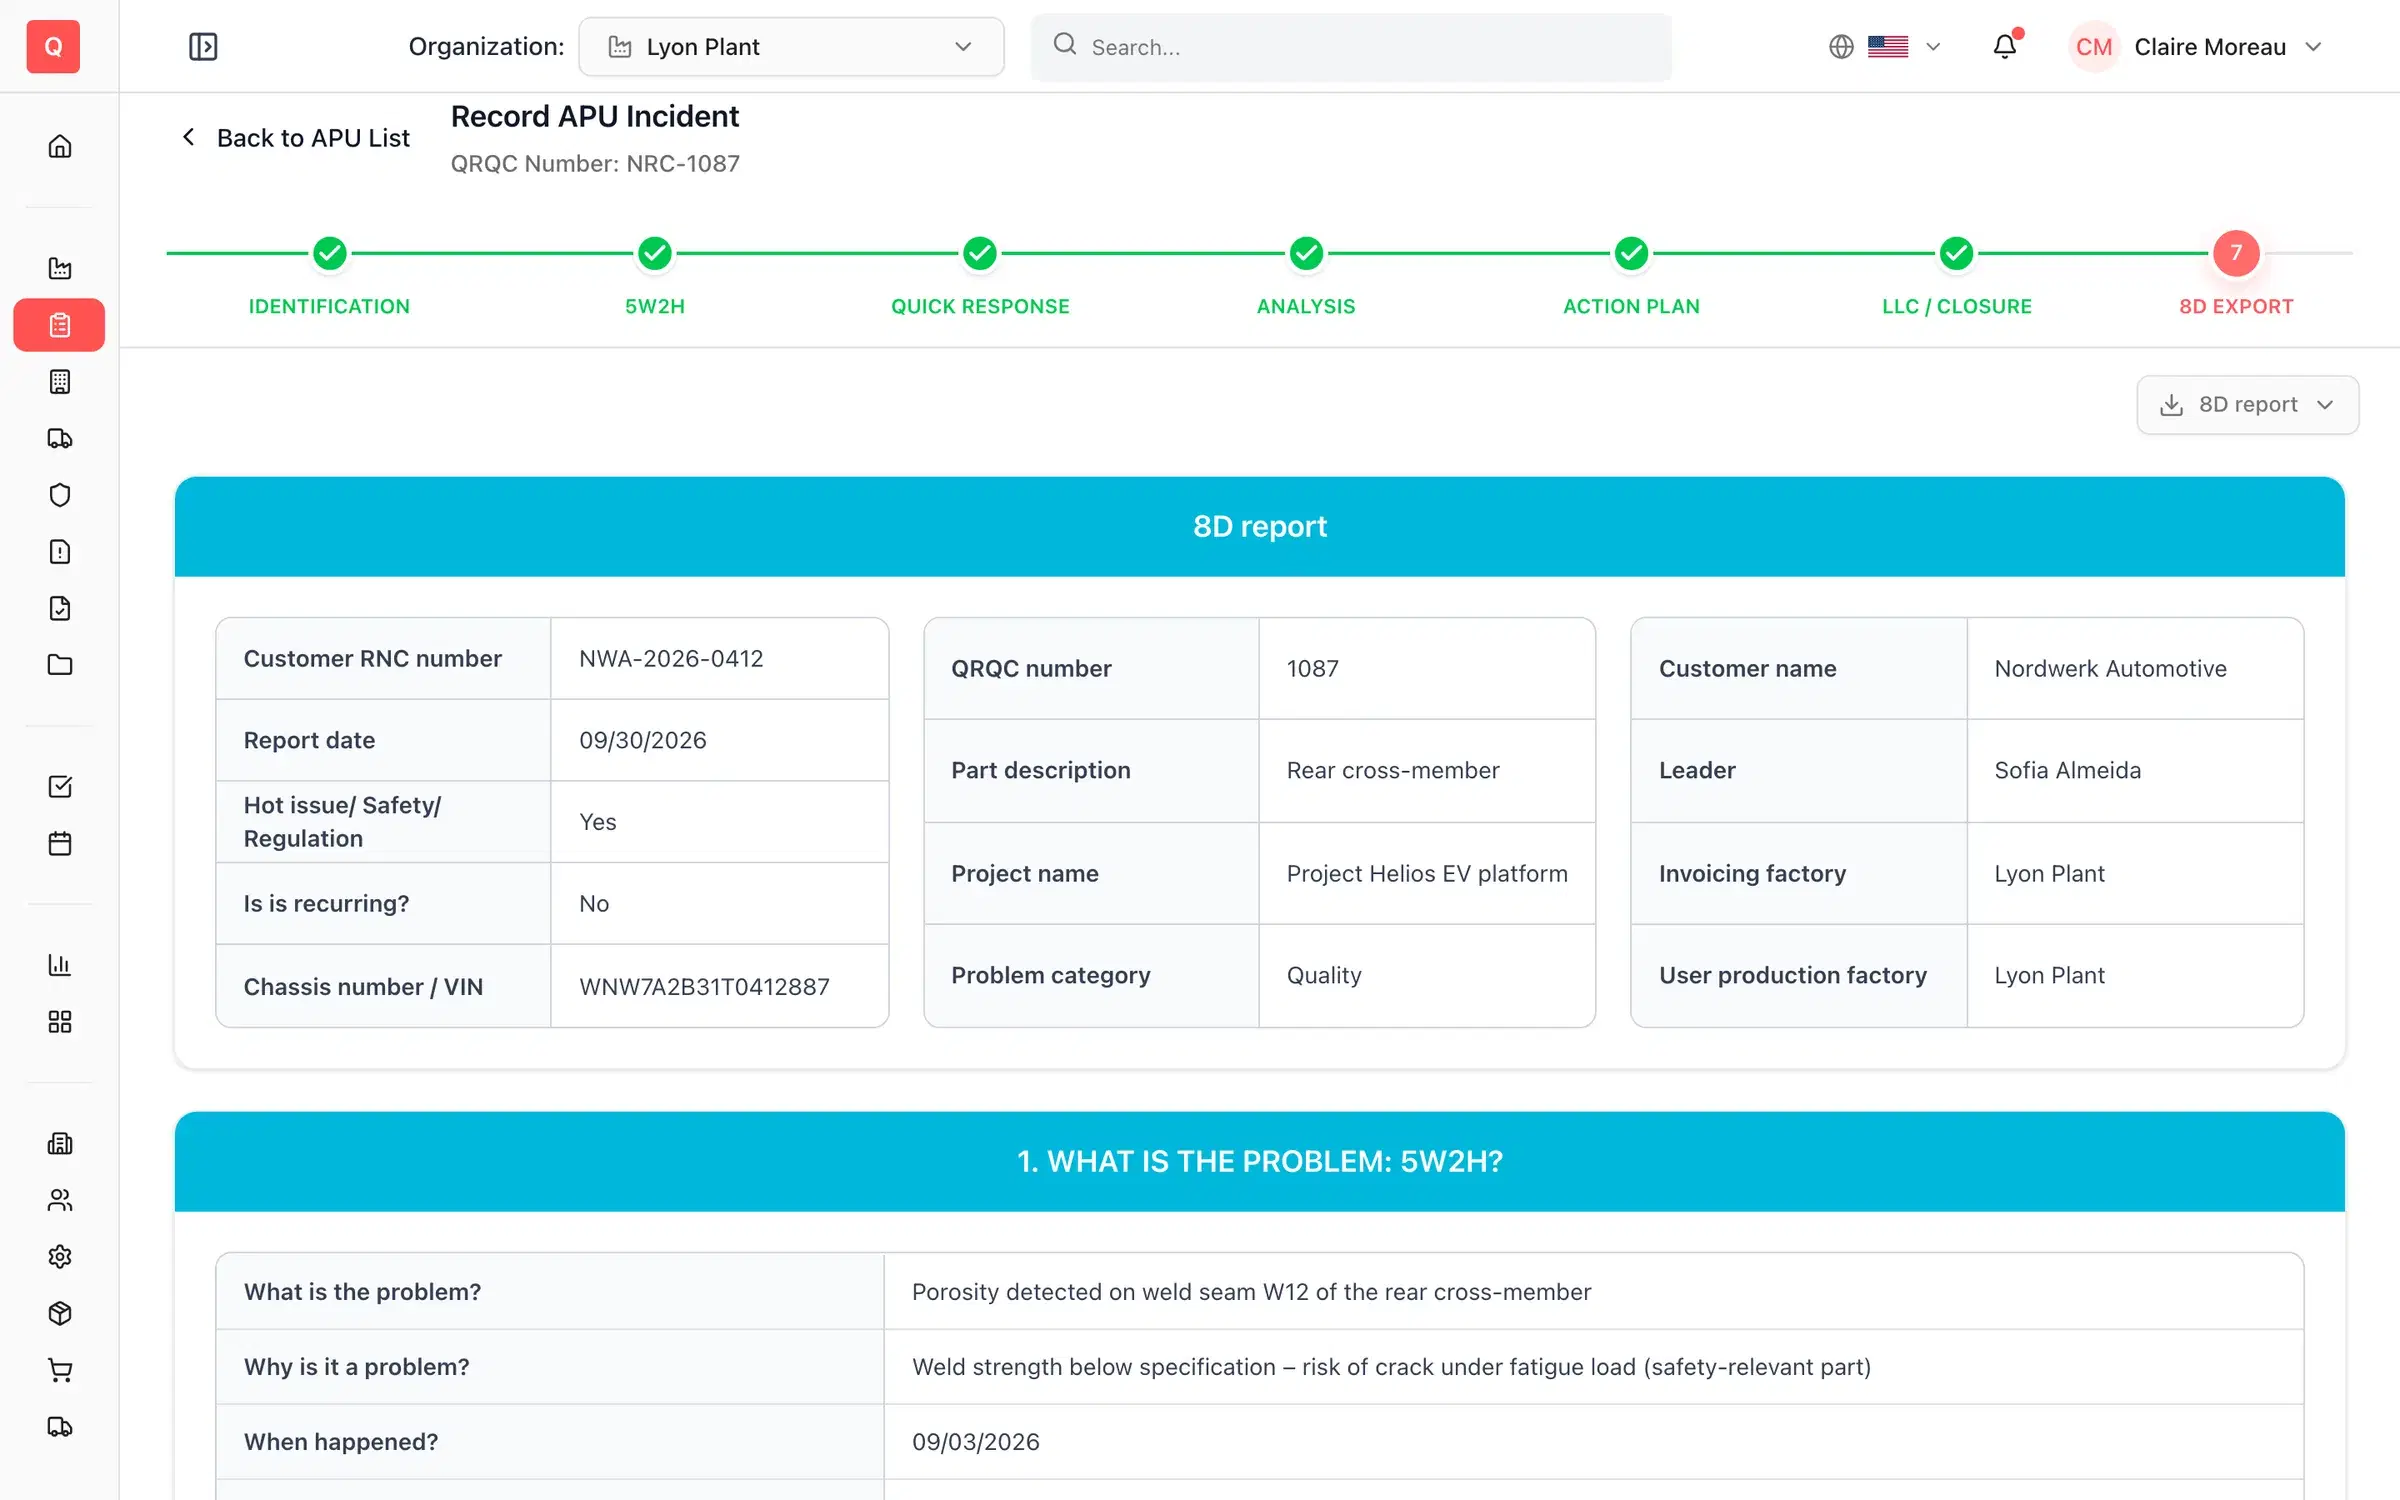Open the file check icon in the sidebar

[60, 608]
